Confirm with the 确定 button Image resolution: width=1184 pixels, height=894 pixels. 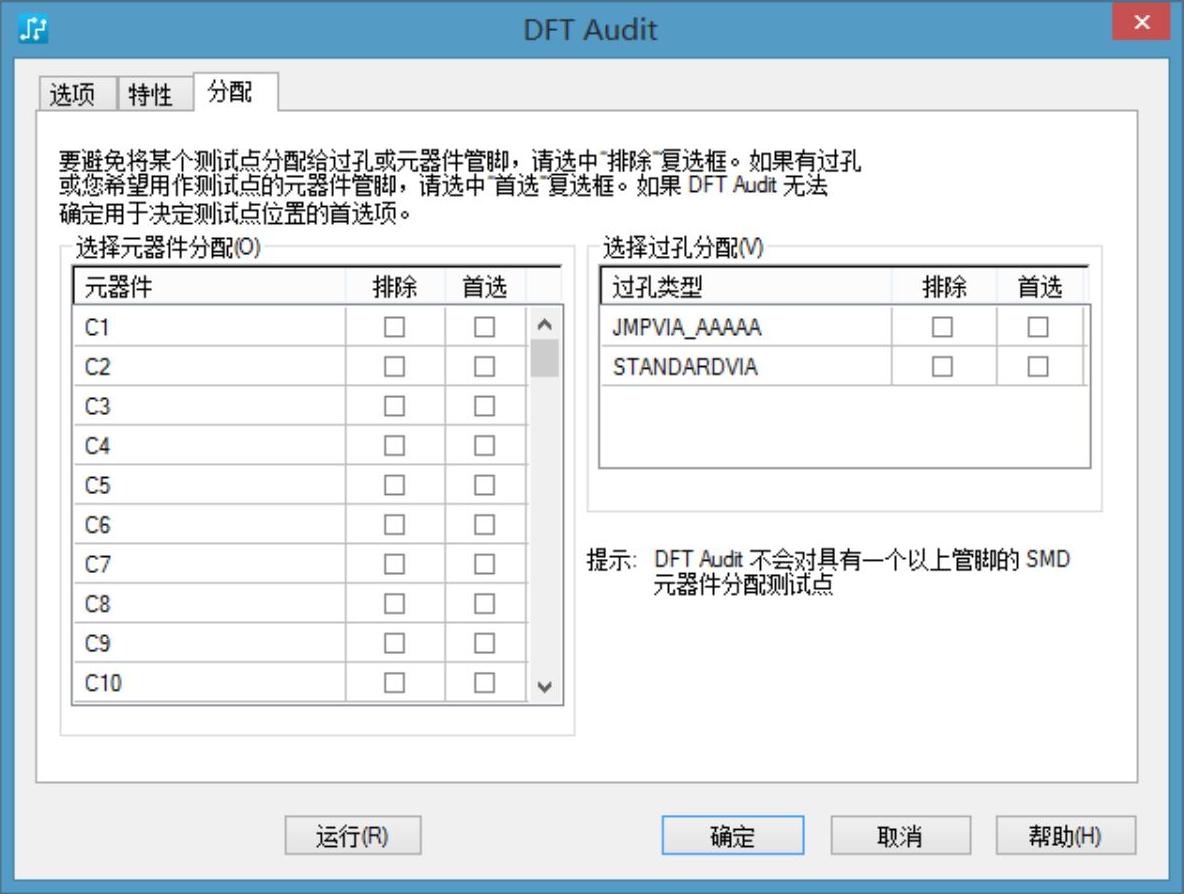pos(732,837)
